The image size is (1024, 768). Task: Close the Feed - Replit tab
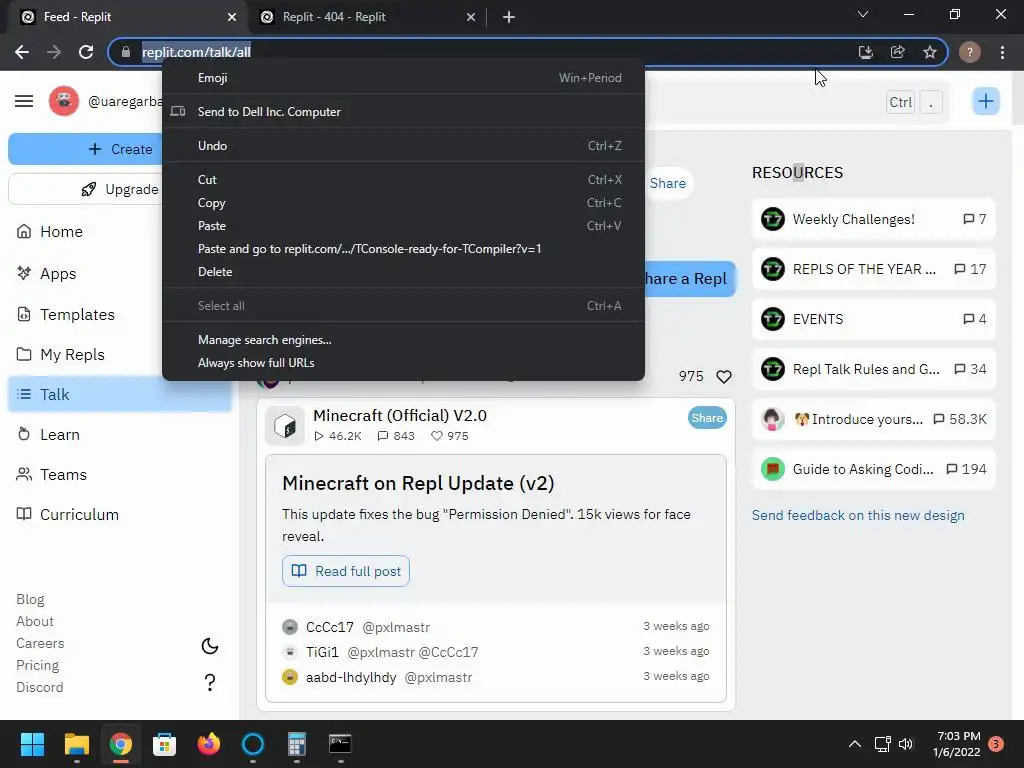pyautogui.click(x=232, y=17)
